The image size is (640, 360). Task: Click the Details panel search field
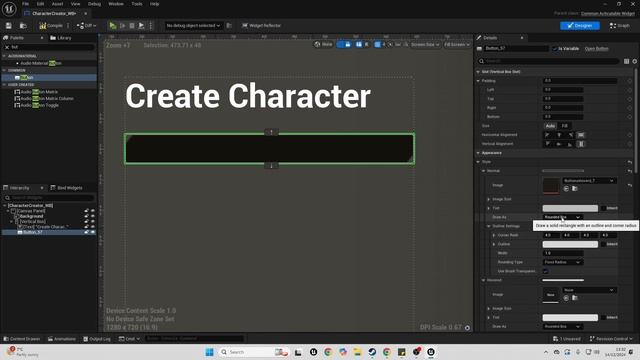(x=548, y=61)
